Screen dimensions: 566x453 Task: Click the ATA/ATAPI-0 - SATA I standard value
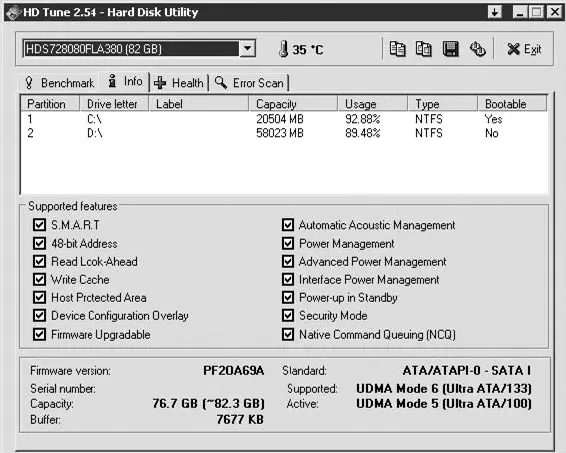(467, 371)
